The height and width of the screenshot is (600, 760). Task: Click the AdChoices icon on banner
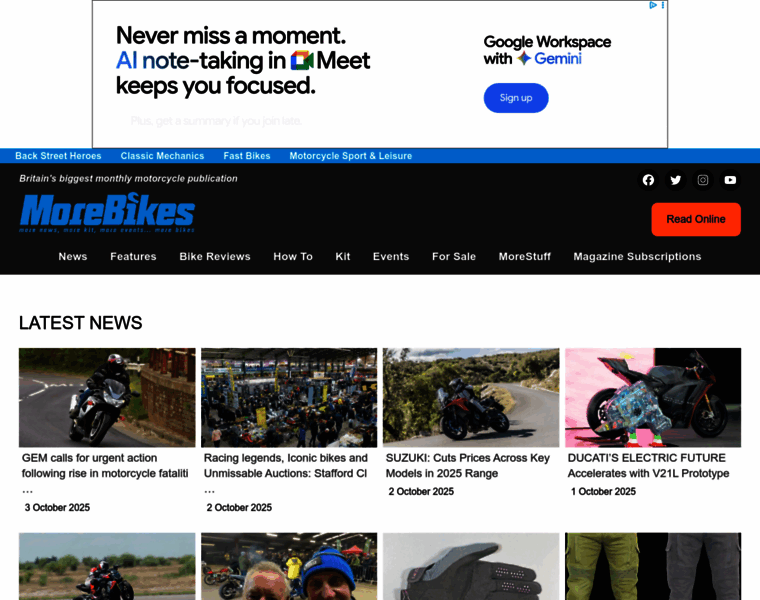[653, 5]
